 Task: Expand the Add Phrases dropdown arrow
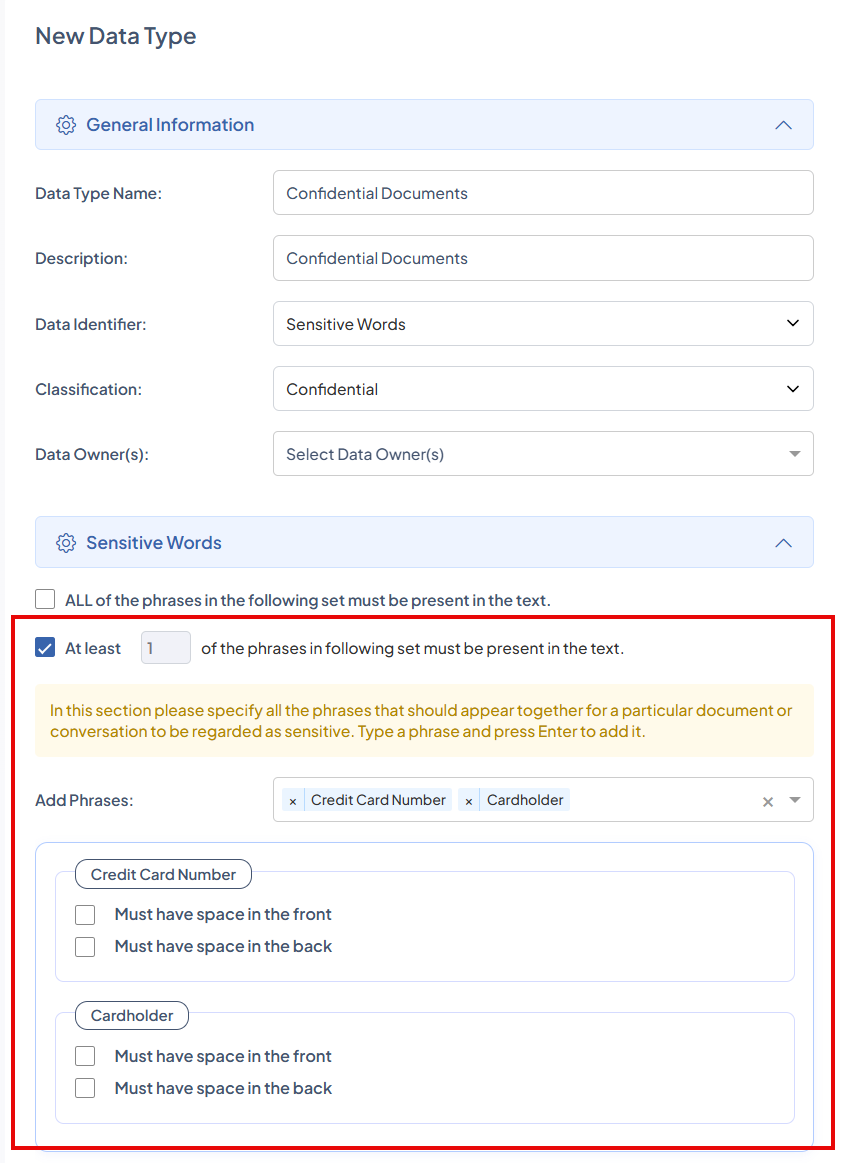point(795,800)
